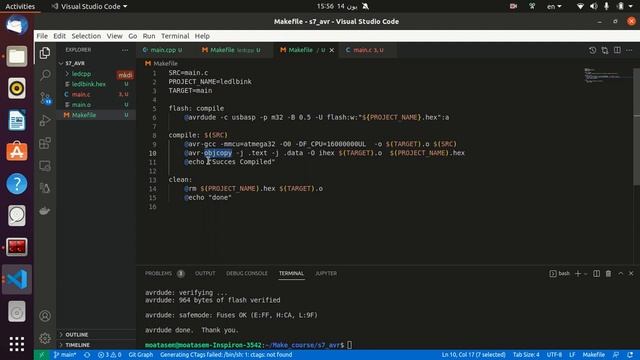Change the UTF-8 file encoding
The image size is (640, 360).
pyautogui.click(x=554, y=355)
